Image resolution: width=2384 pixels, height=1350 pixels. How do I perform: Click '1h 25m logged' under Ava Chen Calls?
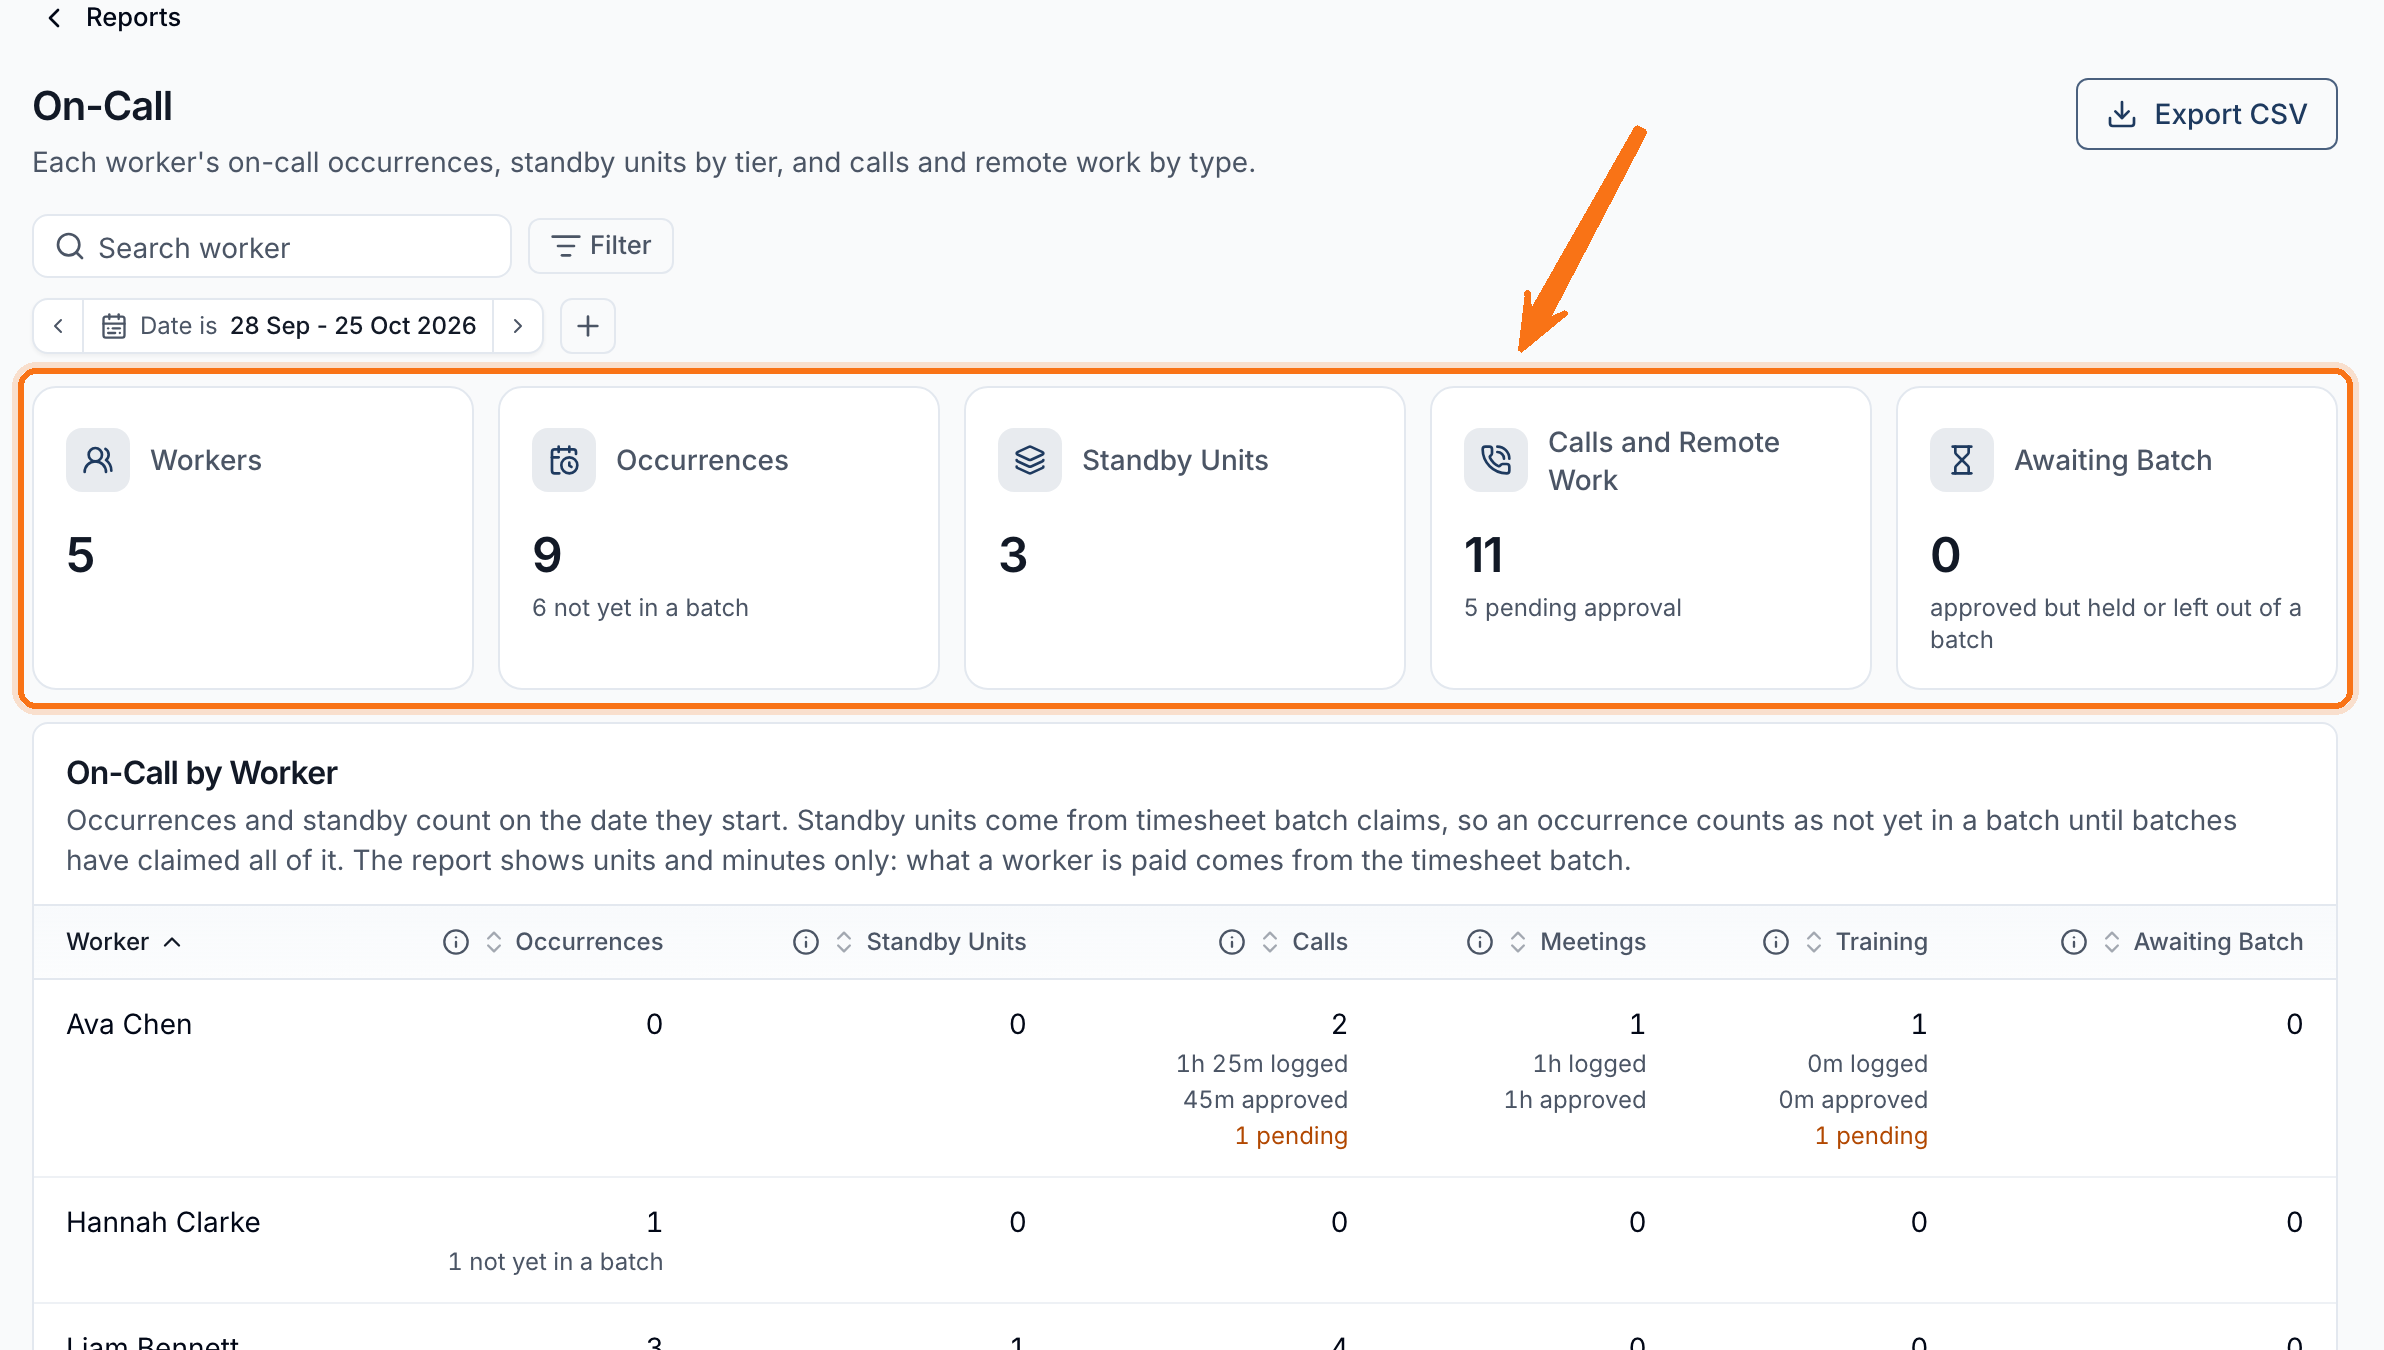(x=1262, y=1064)
